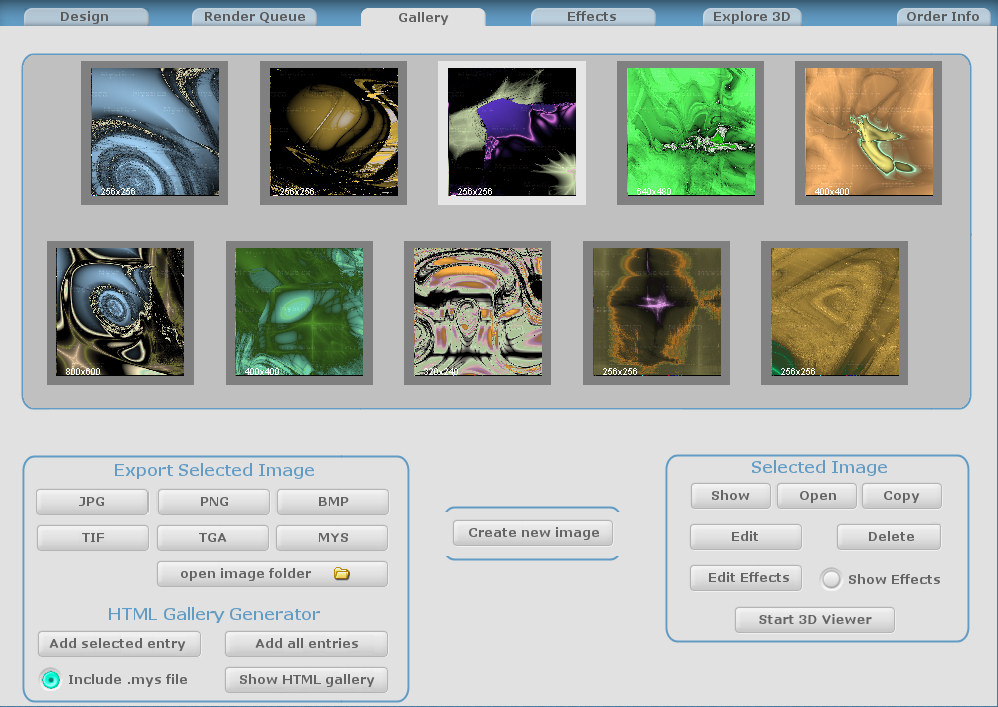
Task: Click the Edit button
Action: tap(745, 537)
